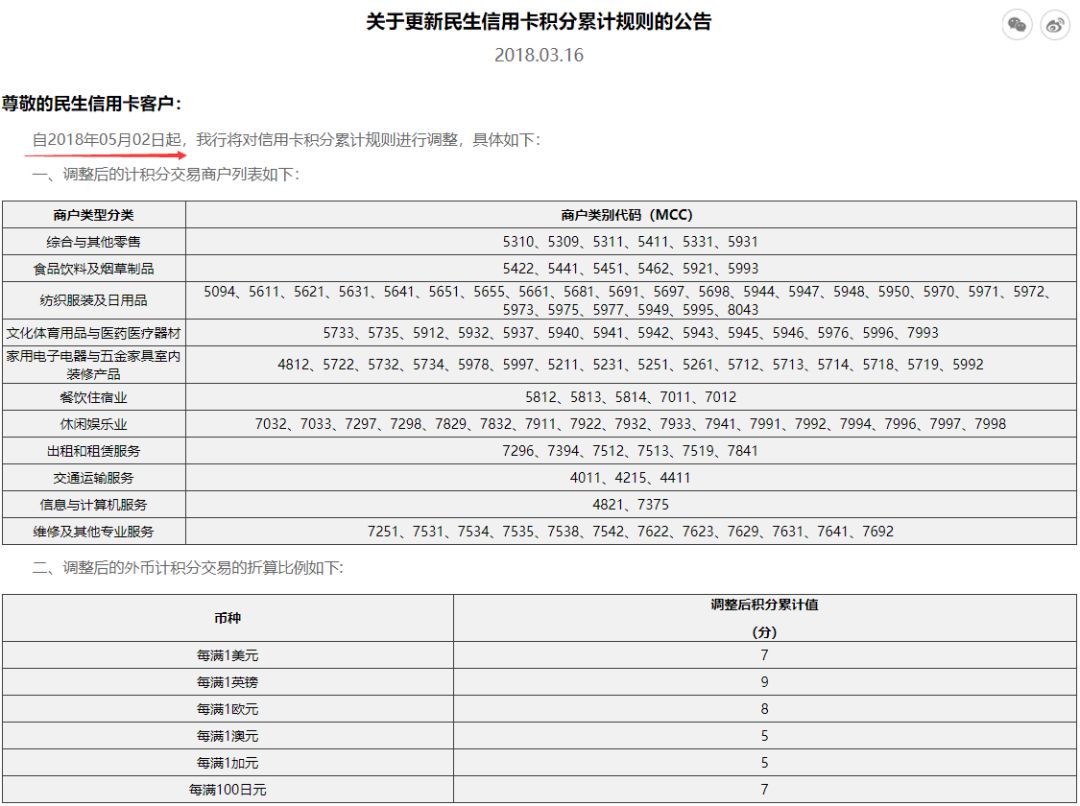Select row label 食品饮料及烟草制品
This screenshot has width=1080, height=806.
[x=94, y=269]
